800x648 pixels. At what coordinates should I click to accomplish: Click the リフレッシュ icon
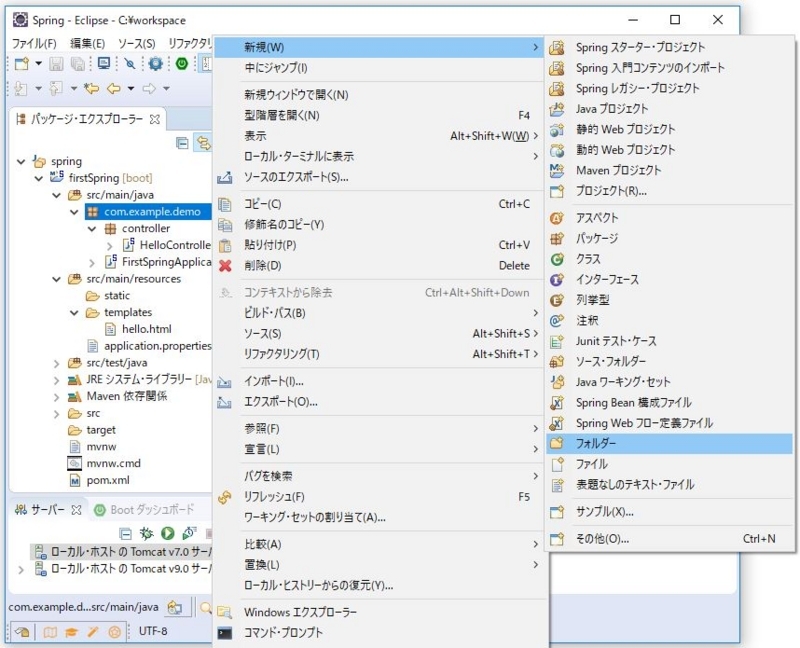pyautogui.click(x=225, y=497)
